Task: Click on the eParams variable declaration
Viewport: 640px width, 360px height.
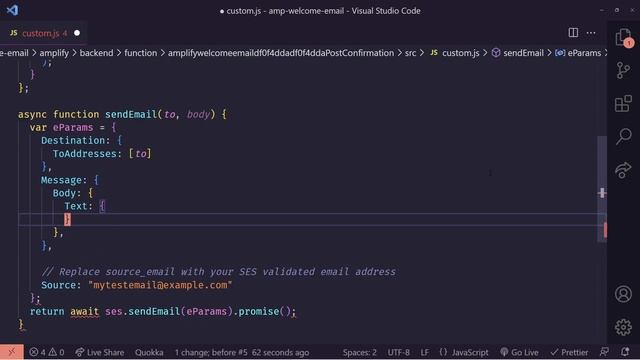Action: [x=73, y=127]
